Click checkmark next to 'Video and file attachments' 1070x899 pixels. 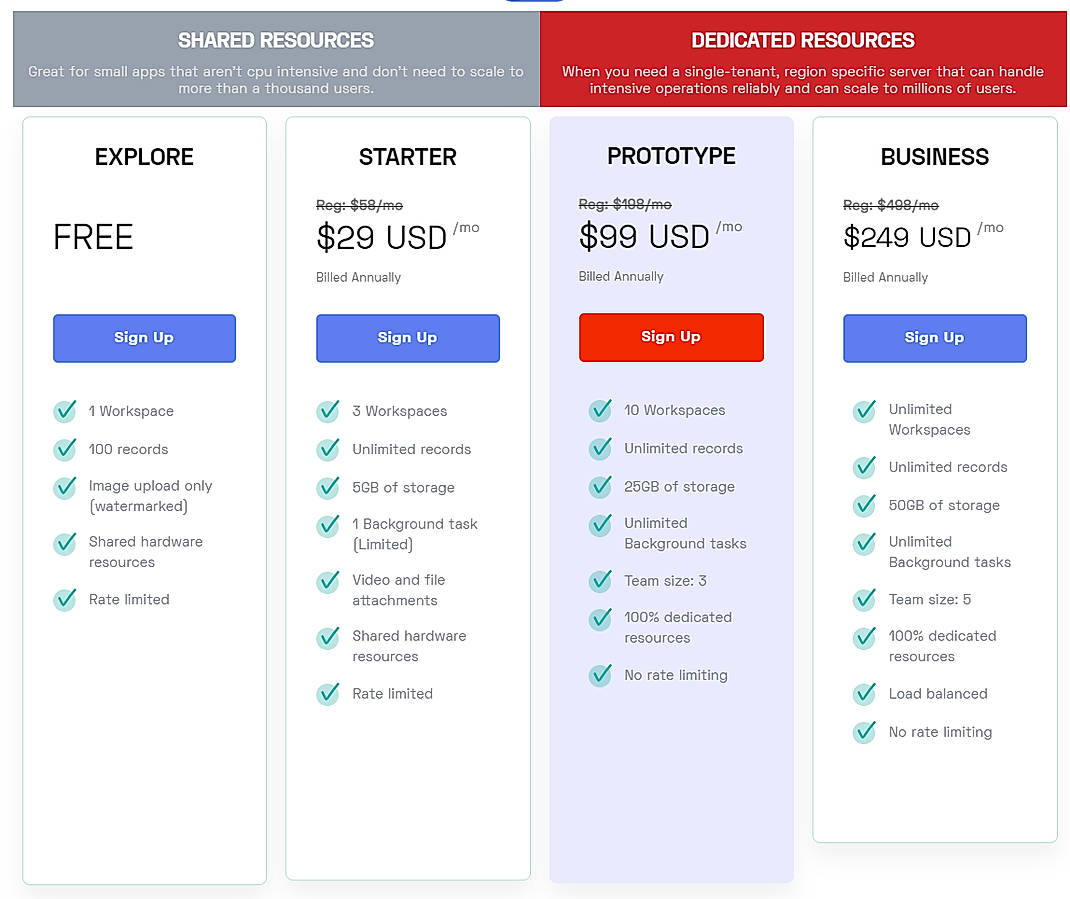pos(328,581)
